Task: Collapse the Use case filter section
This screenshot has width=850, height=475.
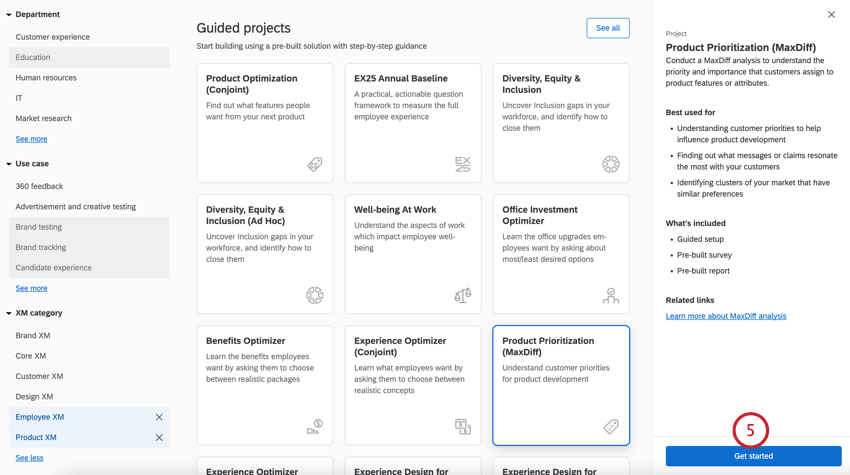Action: coord(9,164)
